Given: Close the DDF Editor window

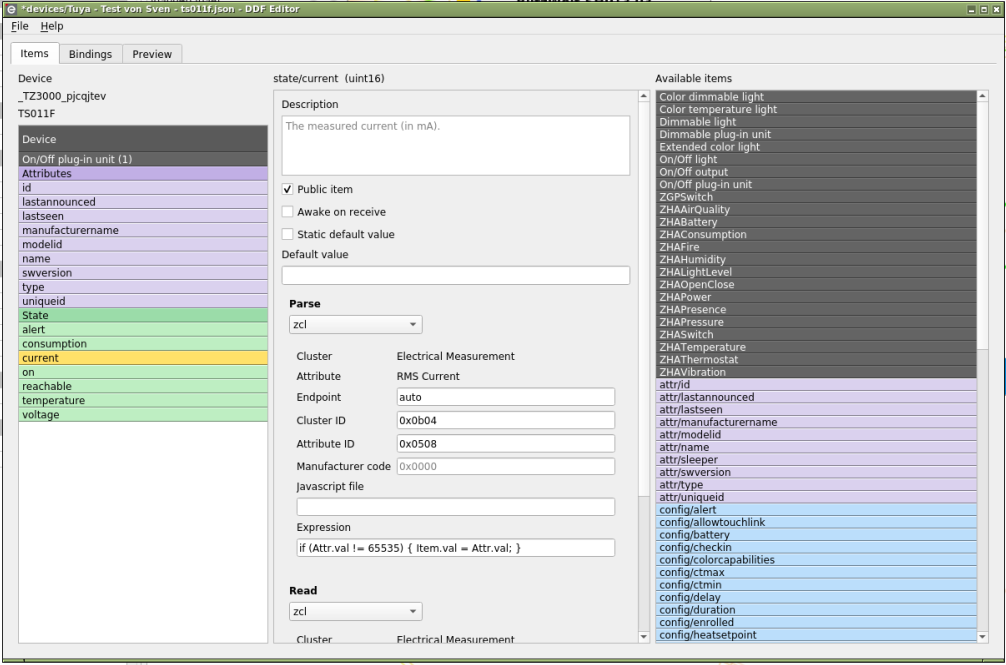Looking at the screenshot, I should pyautogui.click(x=995, y=10).
